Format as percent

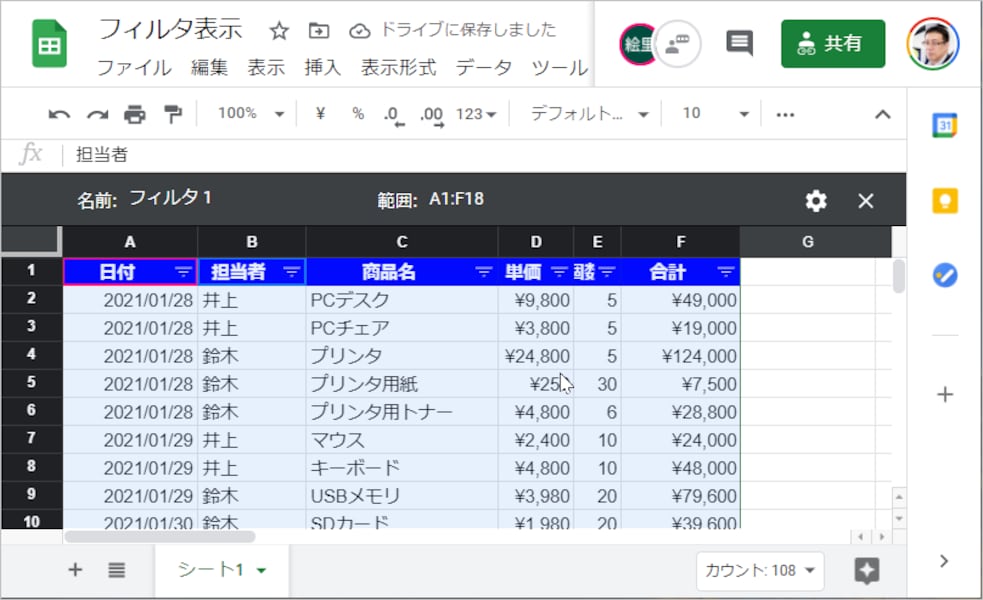[x=358, y=113]
